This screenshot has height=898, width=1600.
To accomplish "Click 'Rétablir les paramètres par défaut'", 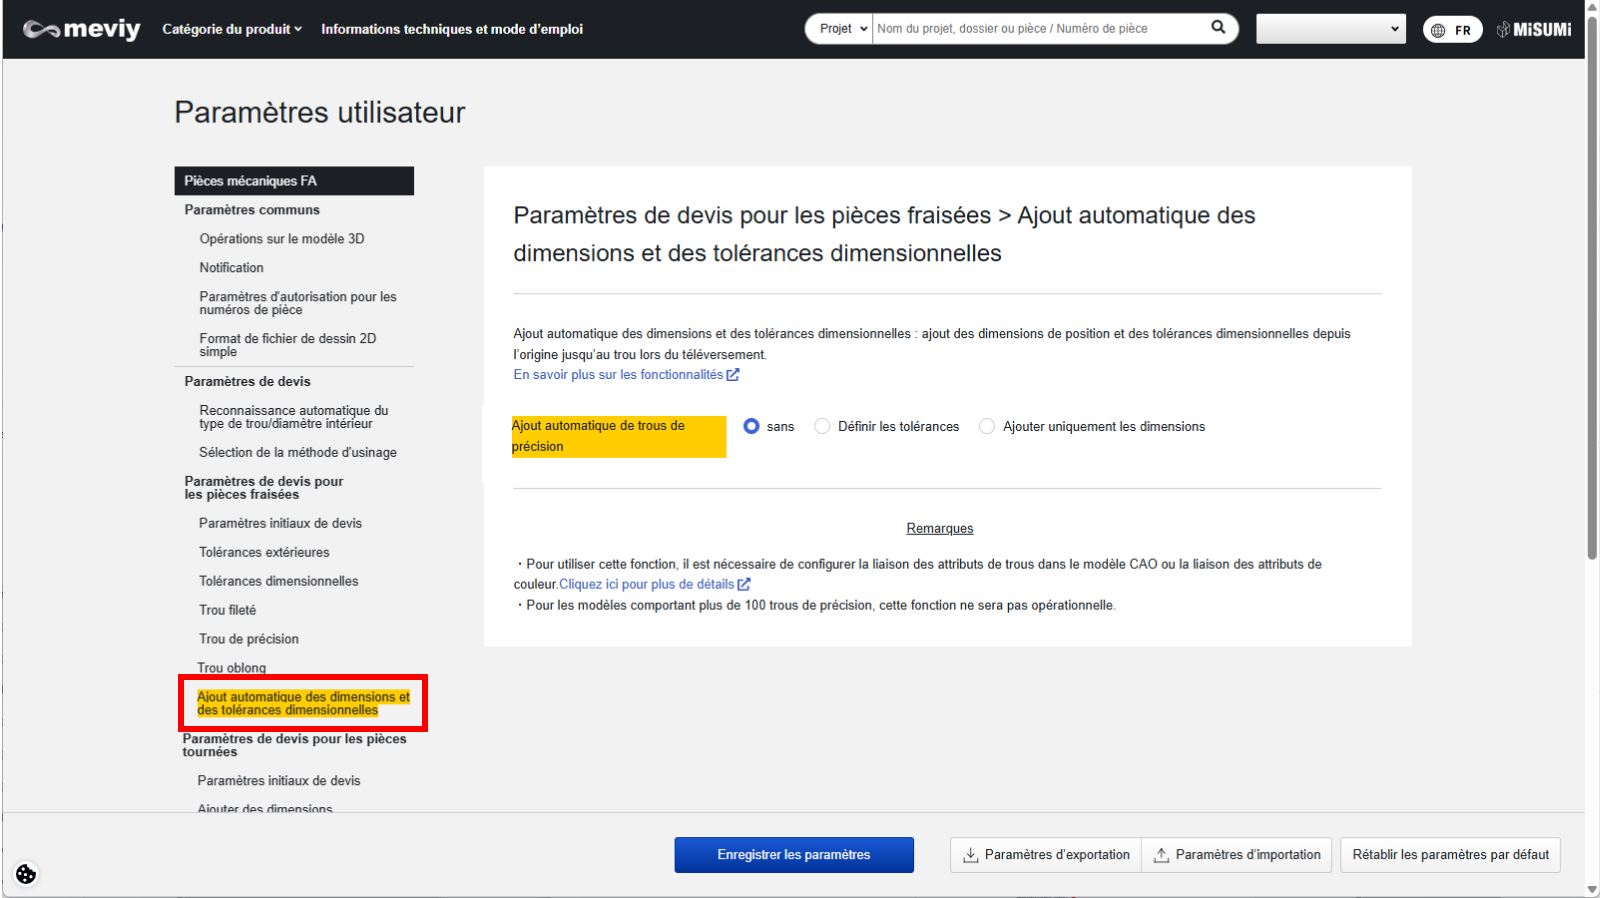I will (1450, 855).
